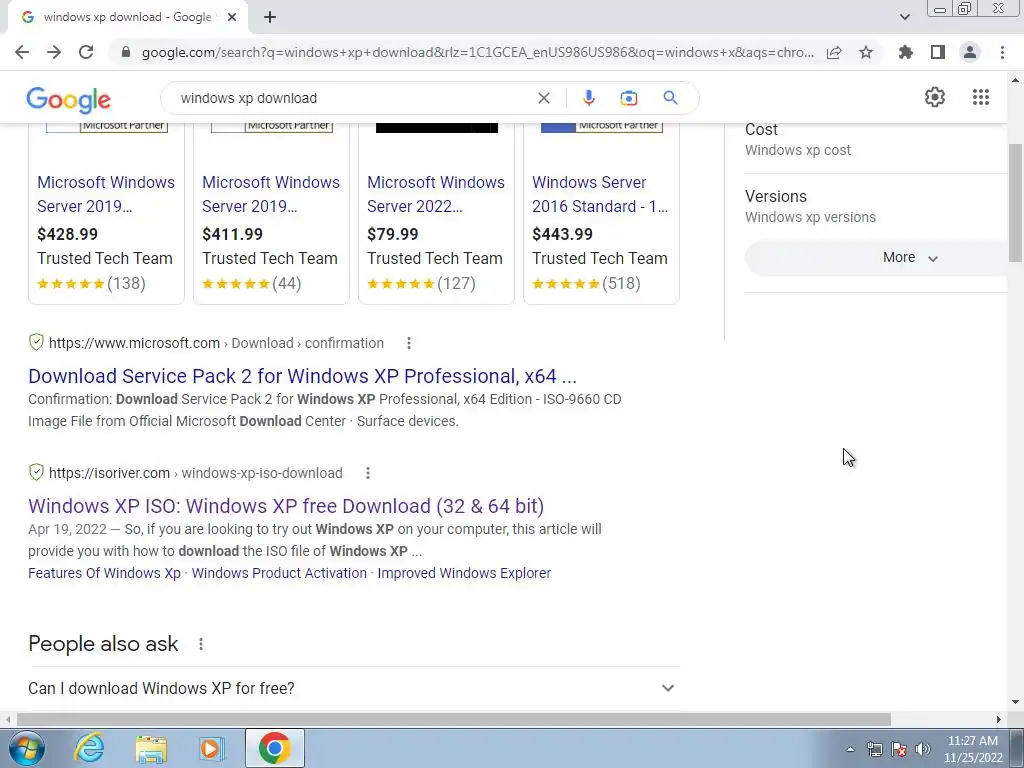Open the Action Center flag icon
Screen dimensions: 1024x768
(x=899, y=749)
